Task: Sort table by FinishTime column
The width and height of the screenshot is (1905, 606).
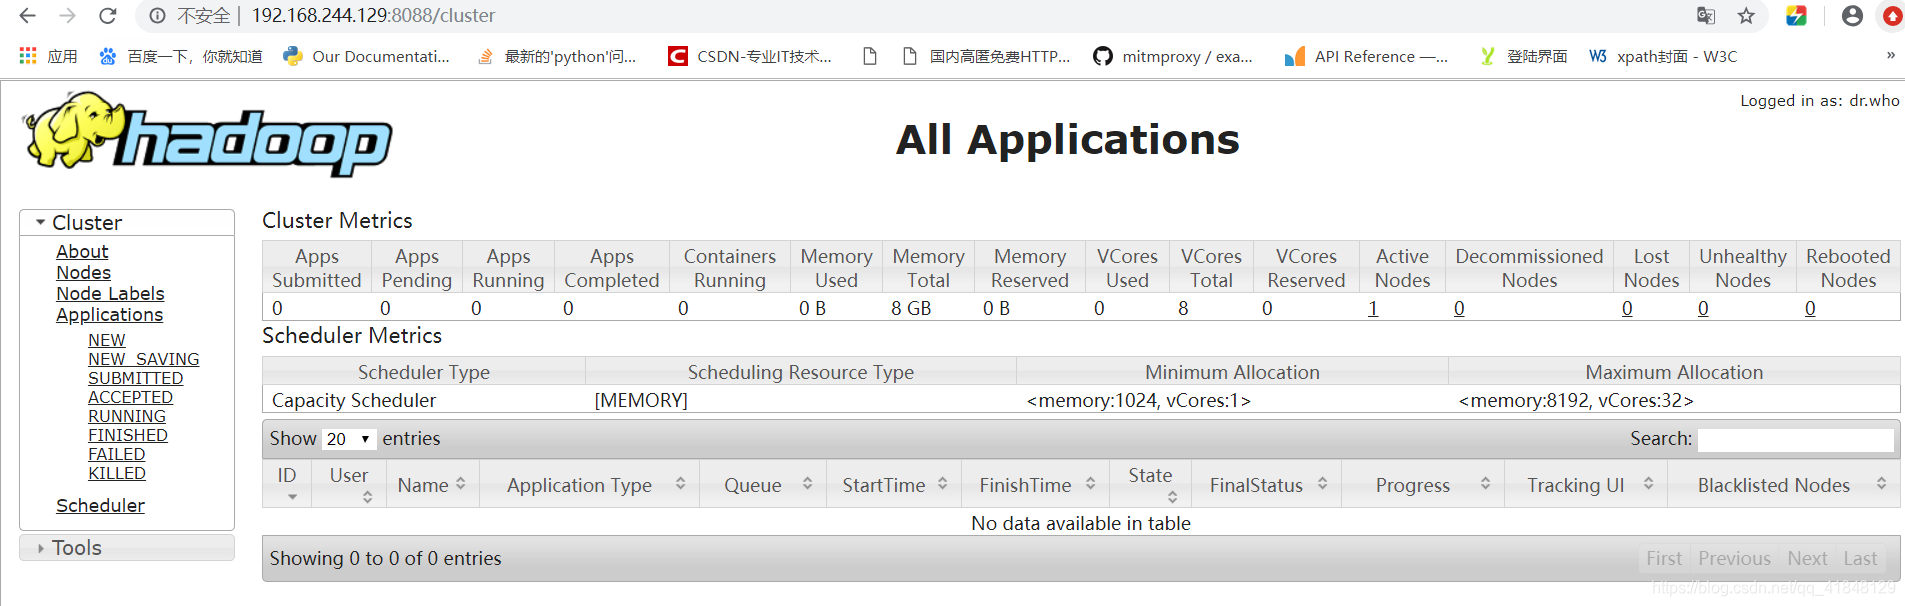Action: point(1036,484)
